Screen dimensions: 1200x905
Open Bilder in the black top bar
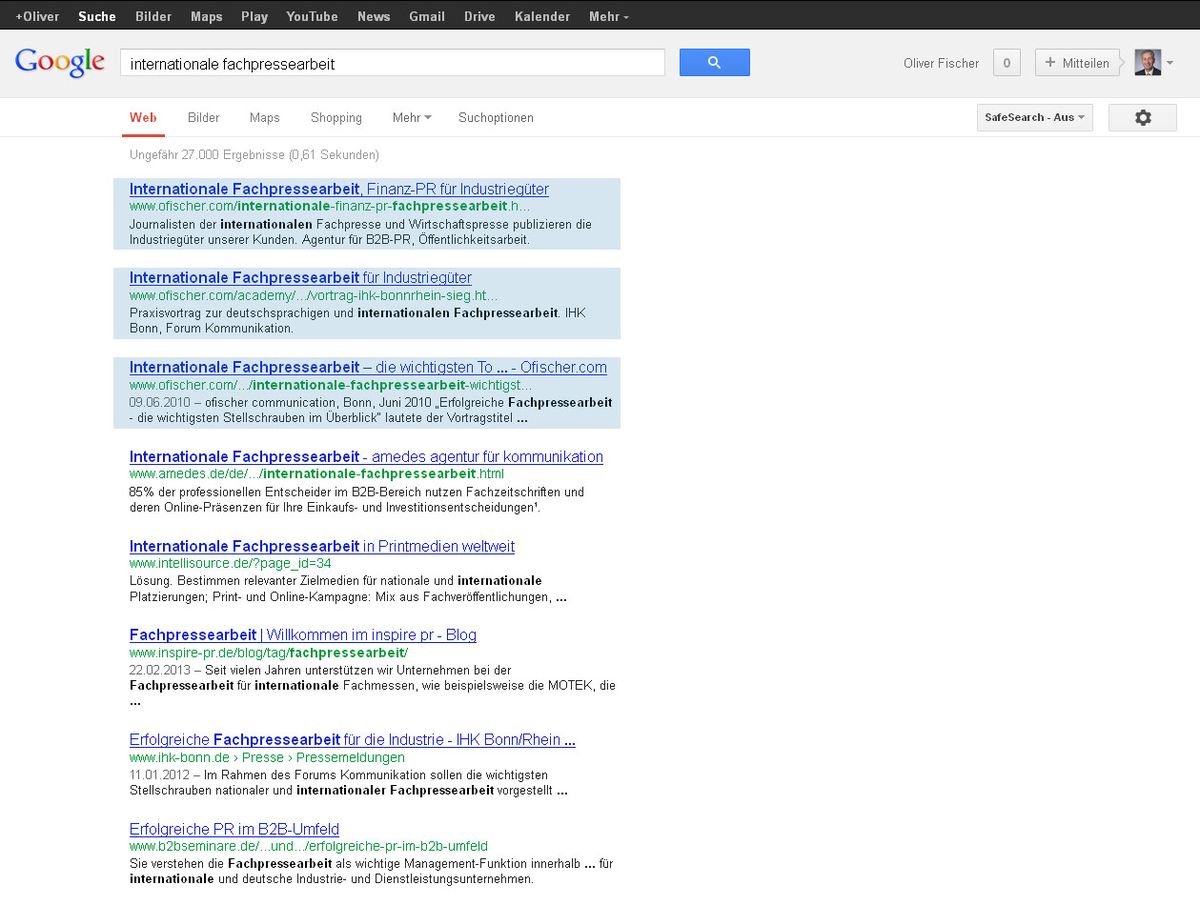point(154,16)
